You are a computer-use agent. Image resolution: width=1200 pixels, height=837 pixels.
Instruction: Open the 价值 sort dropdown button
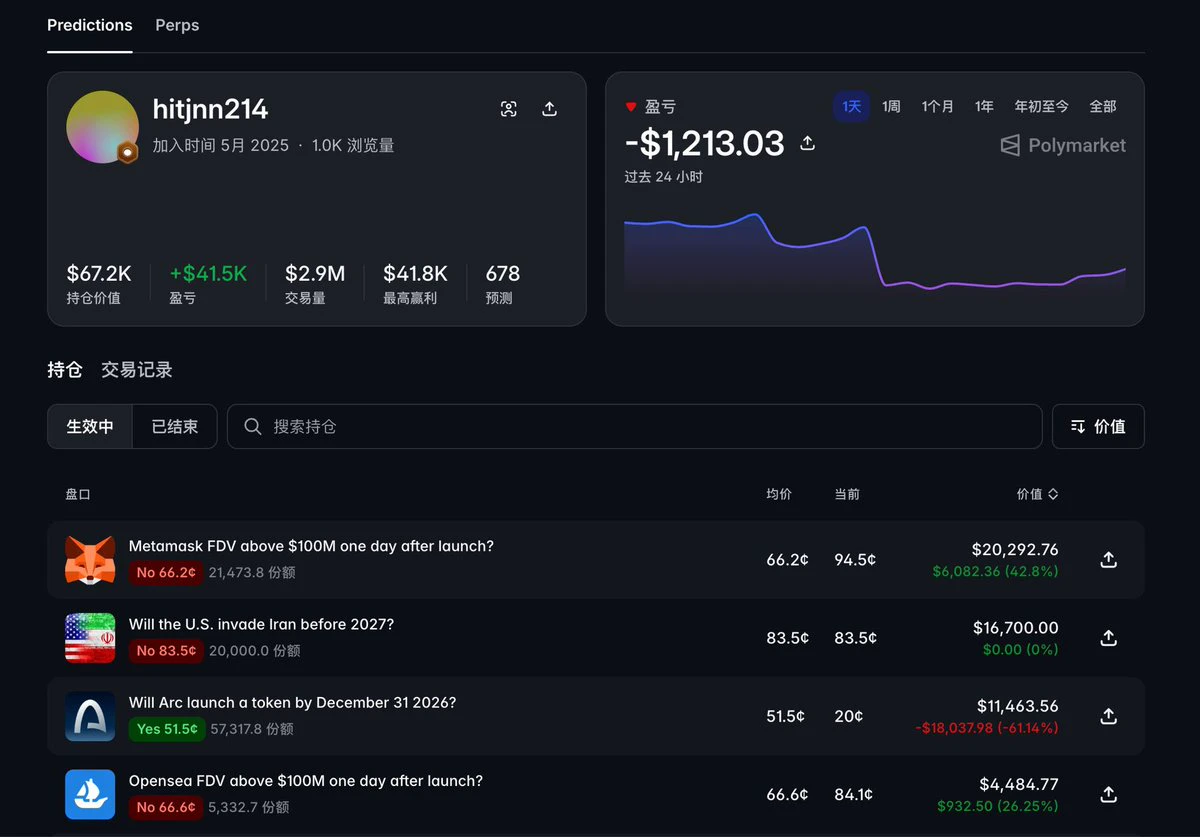tap(1098, 426)
